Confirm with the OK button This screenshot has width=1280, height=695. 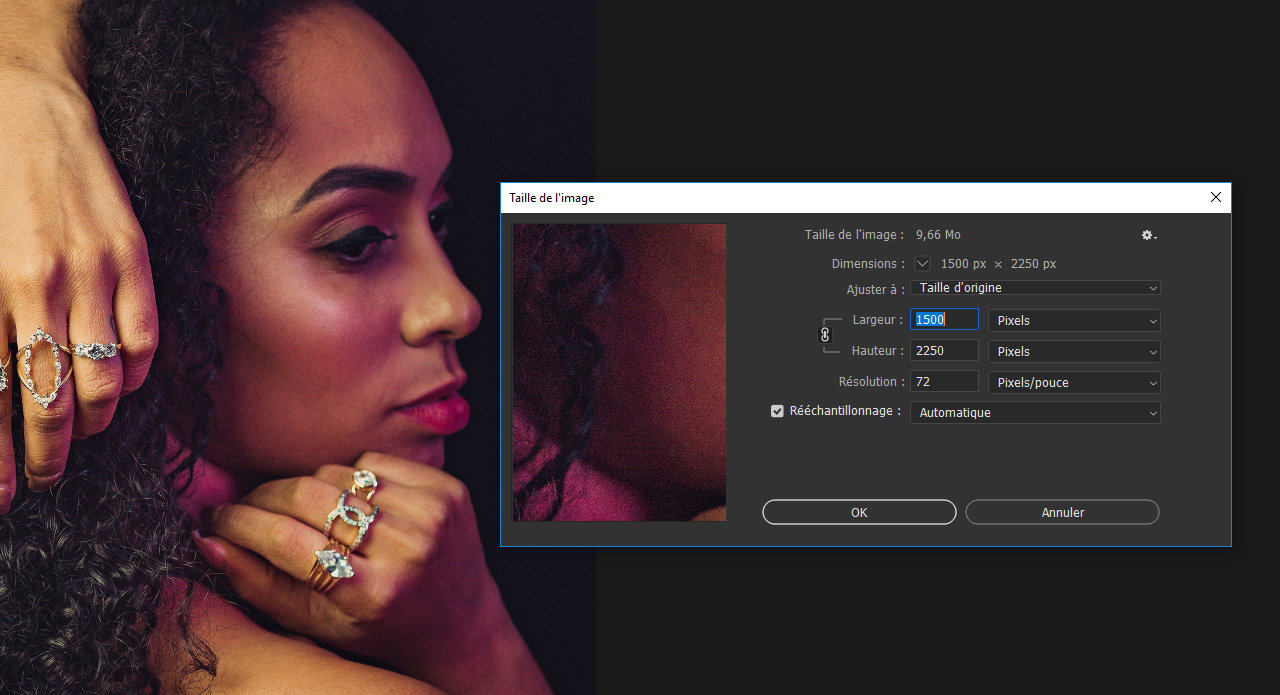pos(859,512)
